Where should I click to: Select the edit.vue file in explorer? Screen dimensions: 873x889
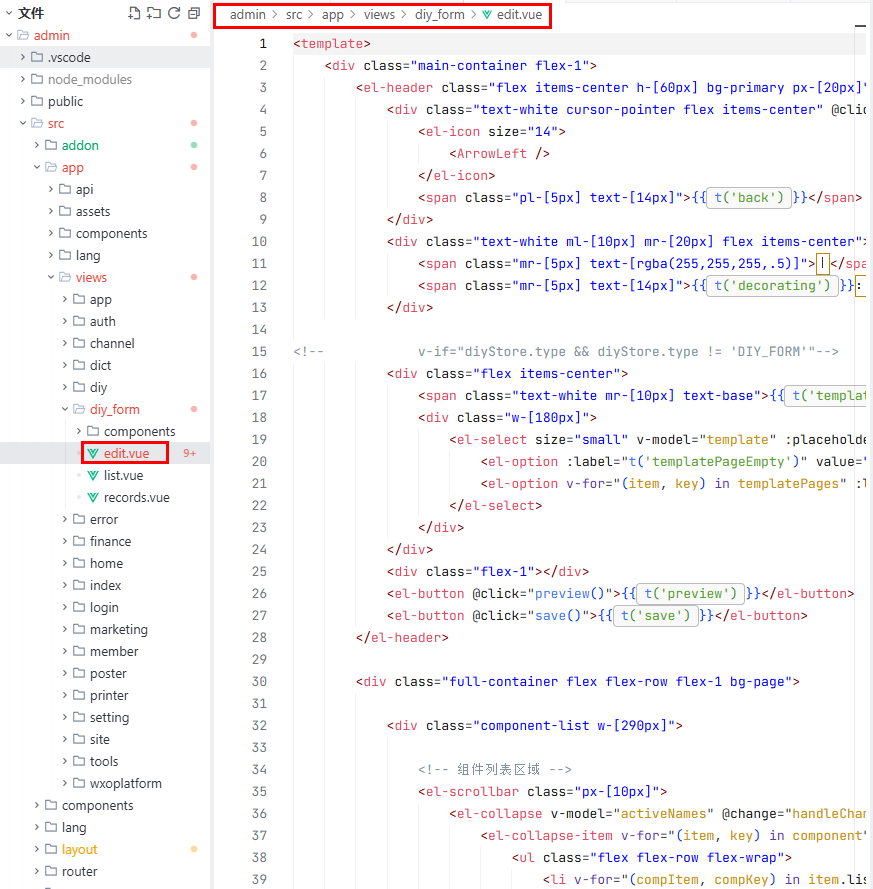coord(126,453)
